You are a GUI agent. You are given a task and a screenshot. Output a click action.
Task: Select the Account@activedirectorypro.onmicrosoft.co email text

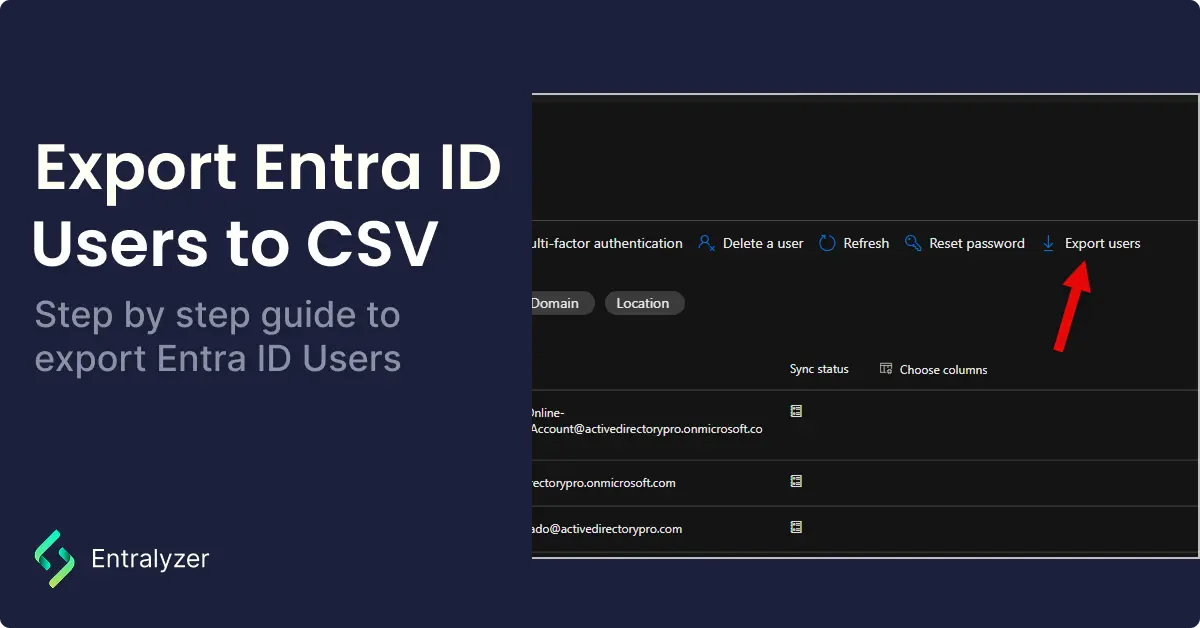pyautogui.click(x=647, y=429)
